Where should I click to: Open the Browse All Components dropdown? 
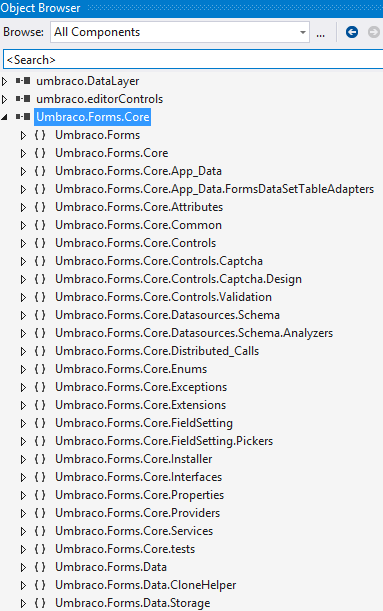(180, 32)
